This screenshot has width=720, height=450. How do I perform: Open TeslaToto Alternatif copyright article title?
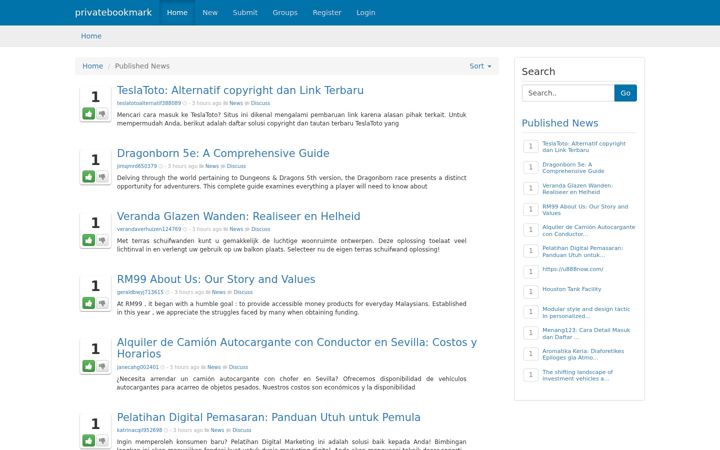tap(240, 90)
